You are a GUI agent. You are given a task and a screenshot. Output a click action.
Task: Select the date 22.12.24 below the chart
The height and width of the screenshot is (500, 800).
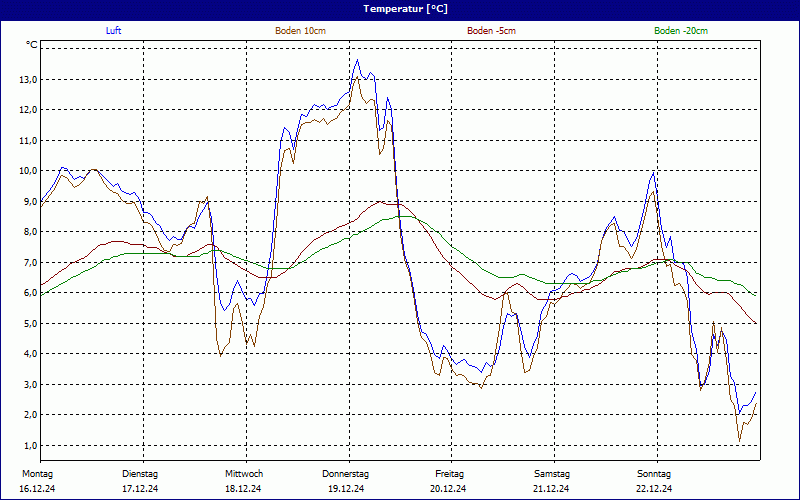655,488
